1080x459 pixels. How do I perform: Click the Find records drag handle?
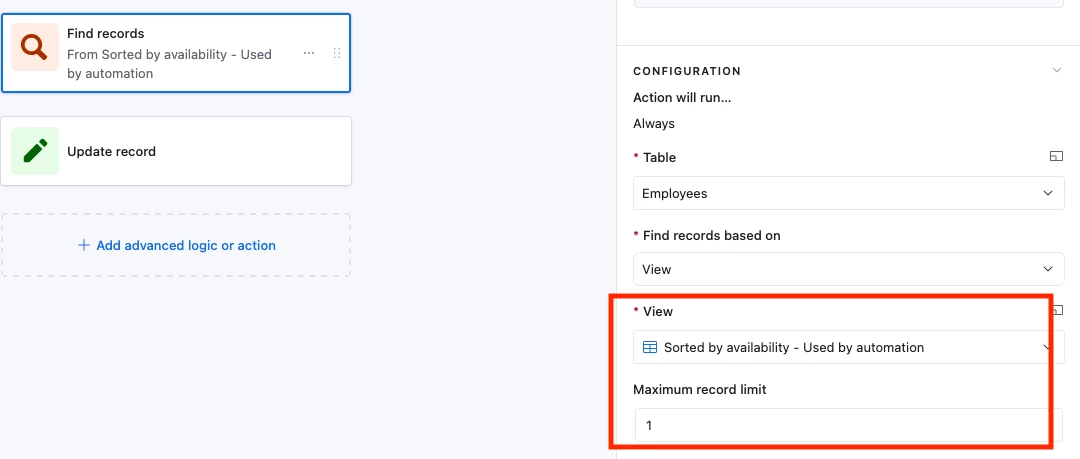pyautogui.click(x=336, y=53)
